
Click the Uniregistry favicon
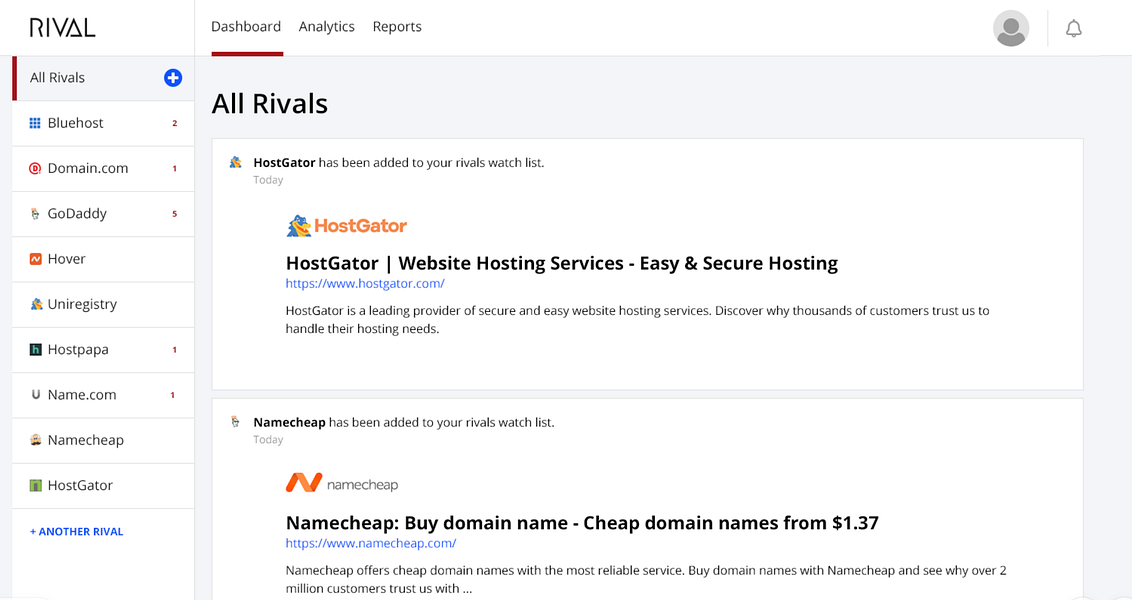coord(36,304)
